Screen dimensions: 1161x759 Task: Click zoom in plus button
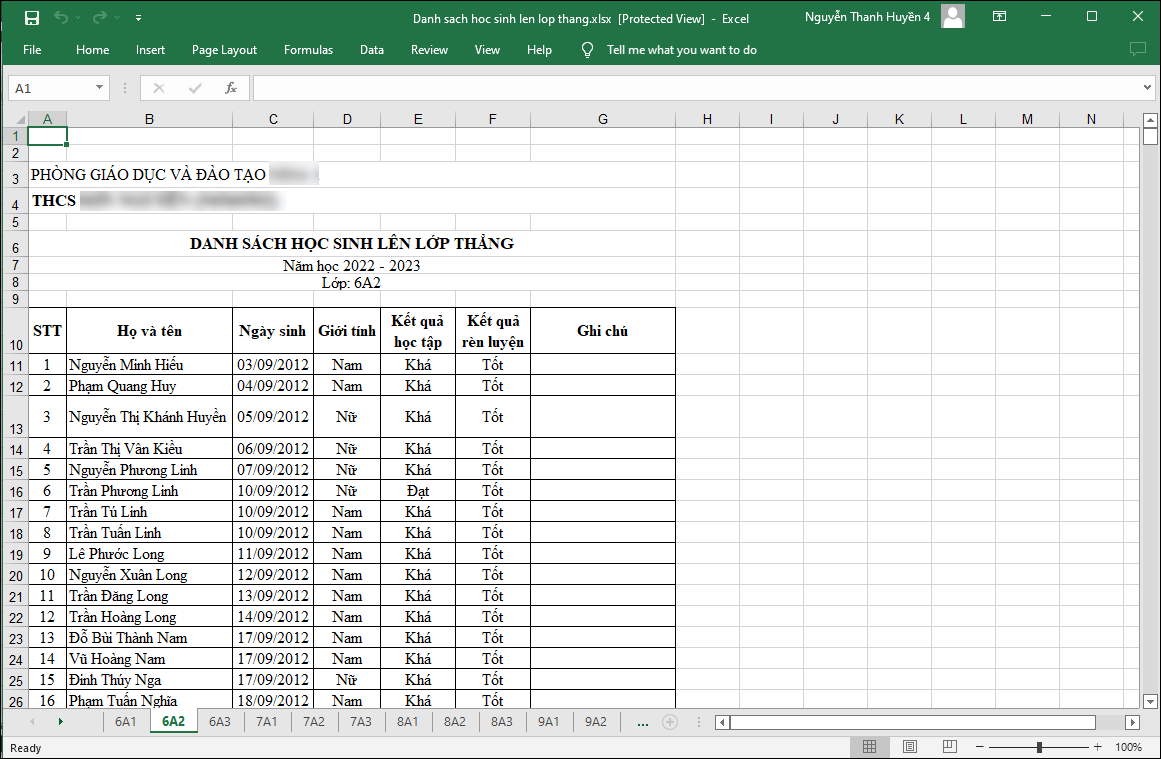pos(1097,747)
